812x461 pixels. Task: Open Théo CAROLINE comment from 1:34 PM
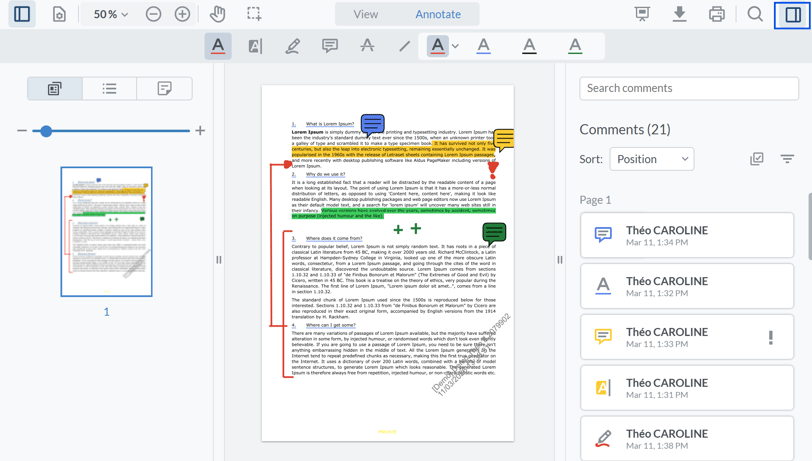pos(686,236)
